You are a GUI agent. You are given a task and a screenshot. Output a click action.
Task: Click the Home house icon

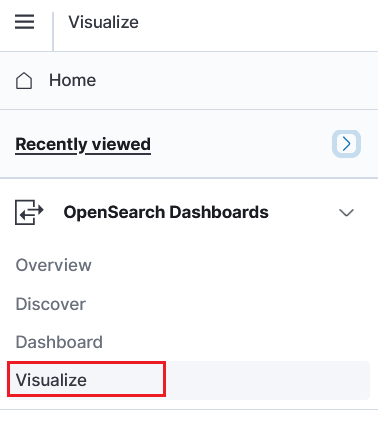(24, 81)
